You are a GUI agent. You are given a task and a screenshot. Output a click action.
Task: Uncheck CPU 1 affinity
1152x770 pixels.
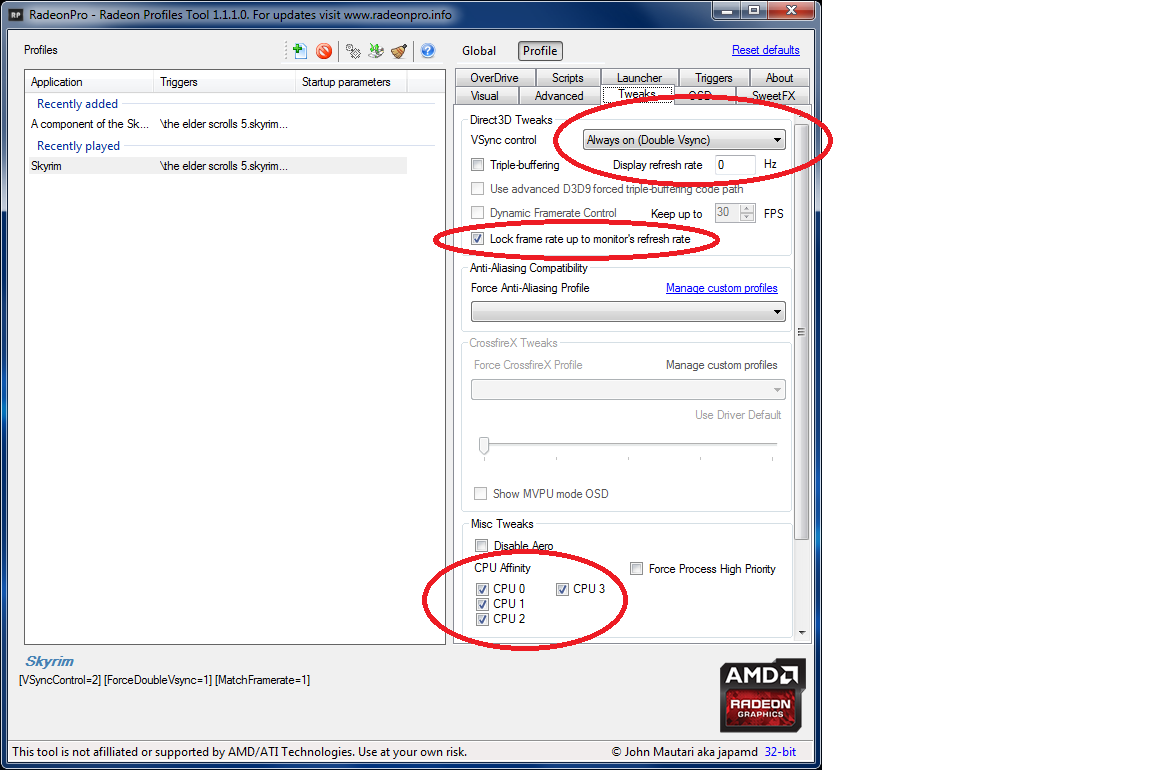[x=482, y=604]
